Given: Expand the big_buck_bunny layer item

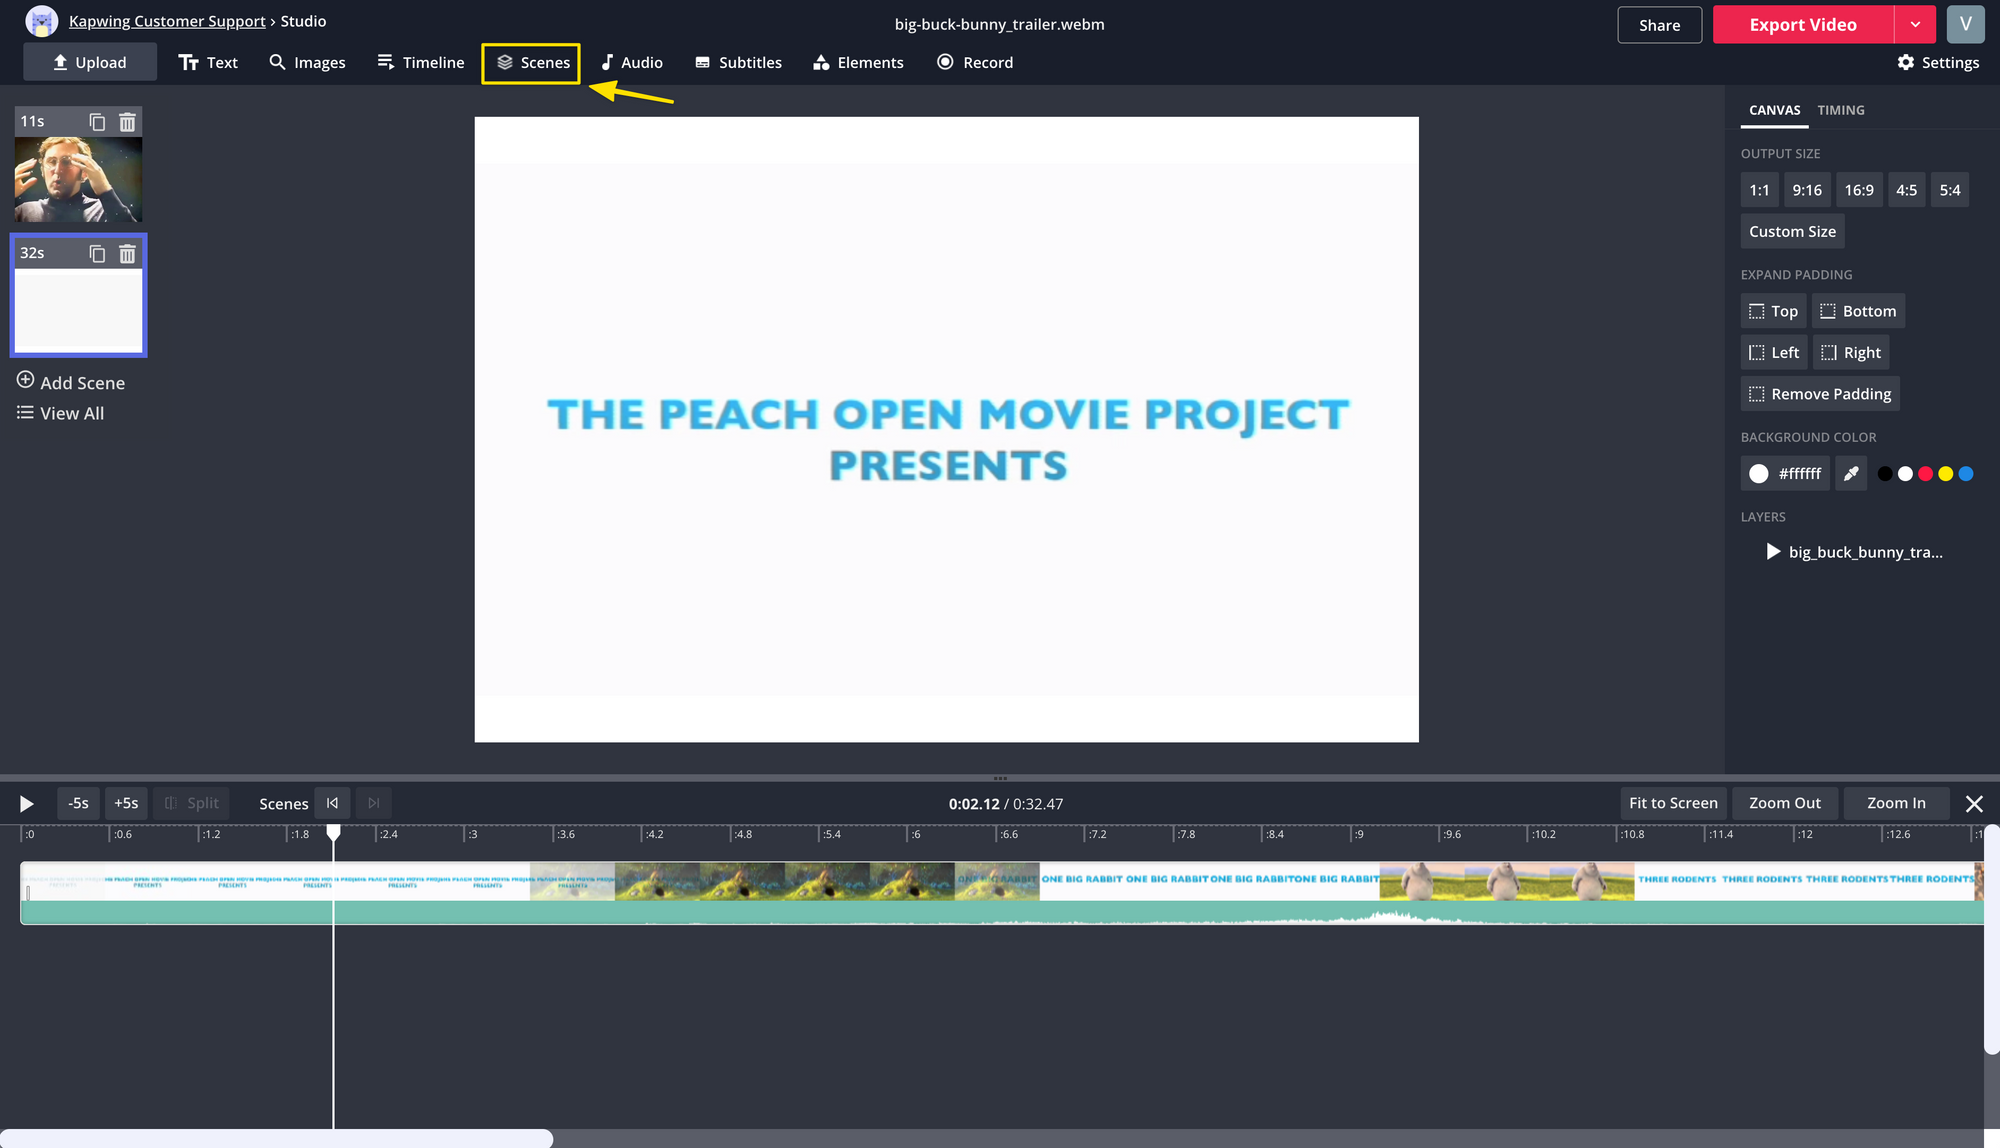Looking at the screenshot, I should [x=1773, y=552].
